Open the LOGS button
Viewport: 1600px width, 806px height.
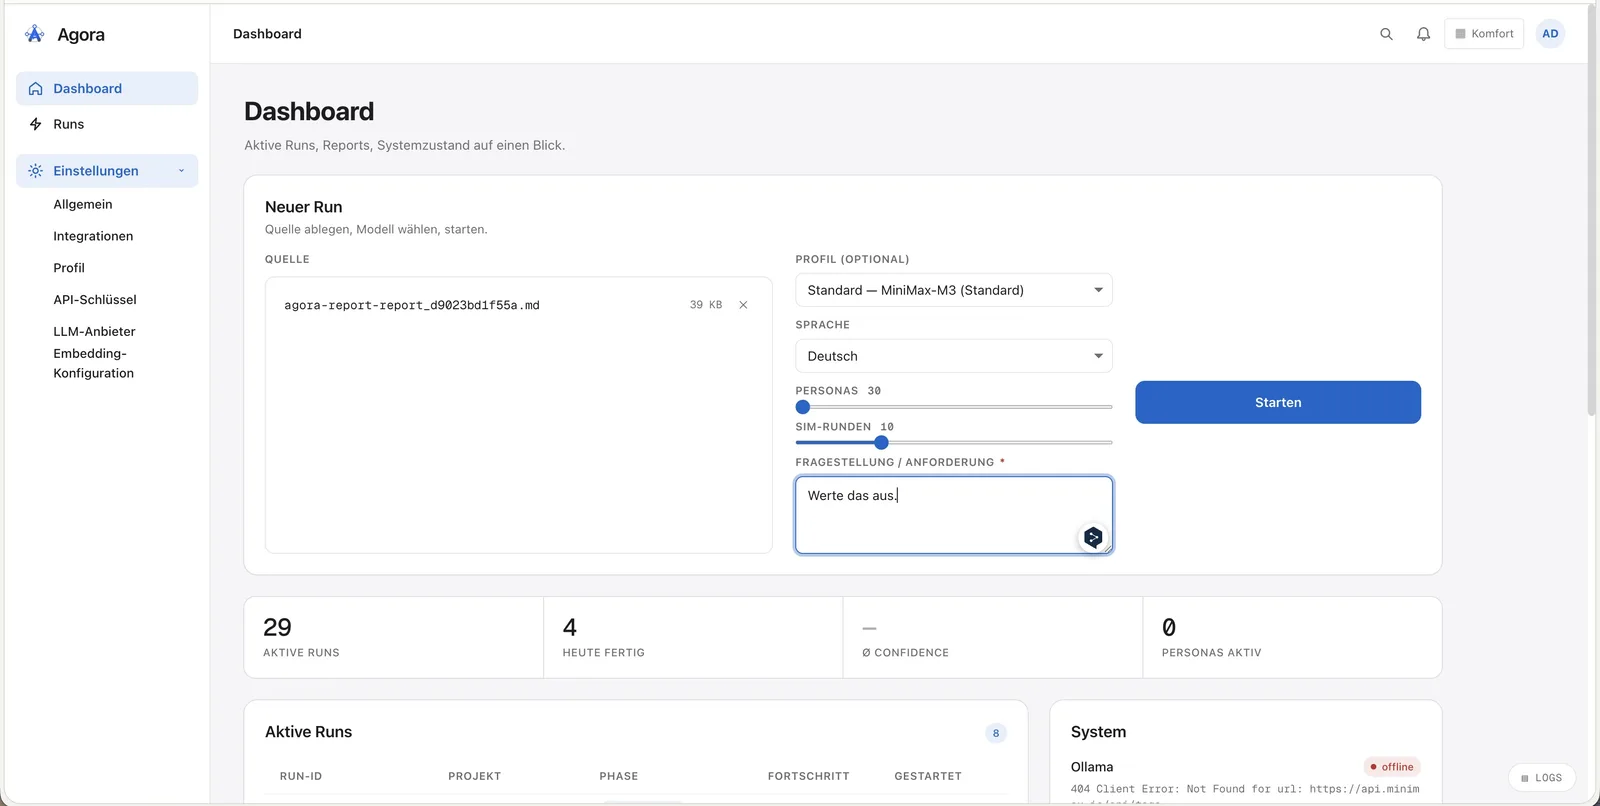[x=1542, y=778]
